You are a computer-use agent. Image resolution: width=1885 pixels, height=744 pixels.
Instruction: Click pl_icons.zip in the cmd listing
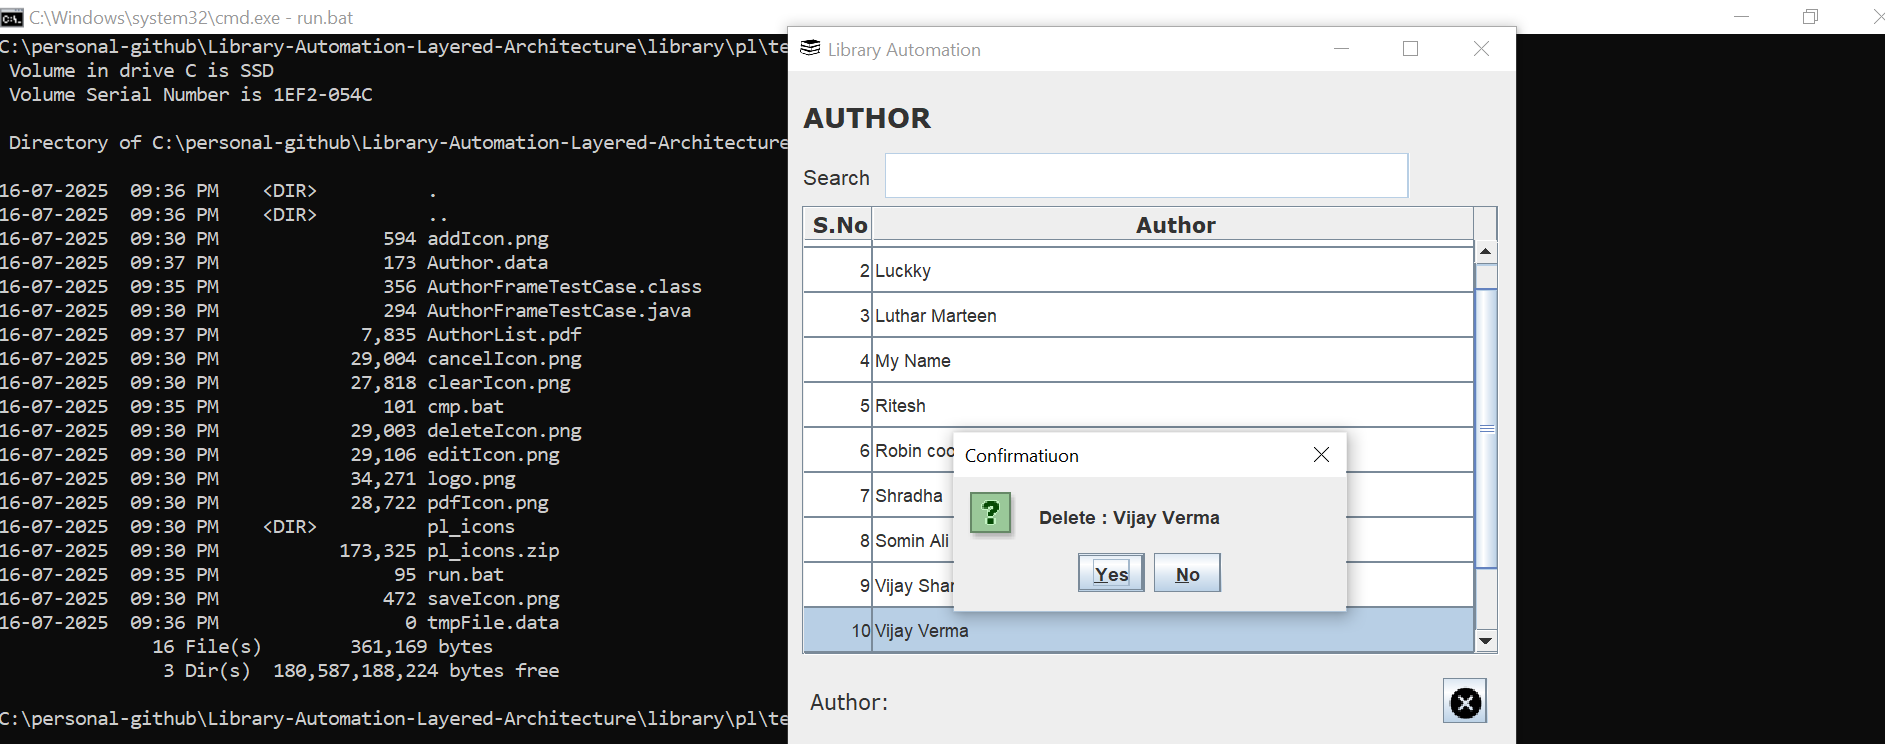point(493,550)
